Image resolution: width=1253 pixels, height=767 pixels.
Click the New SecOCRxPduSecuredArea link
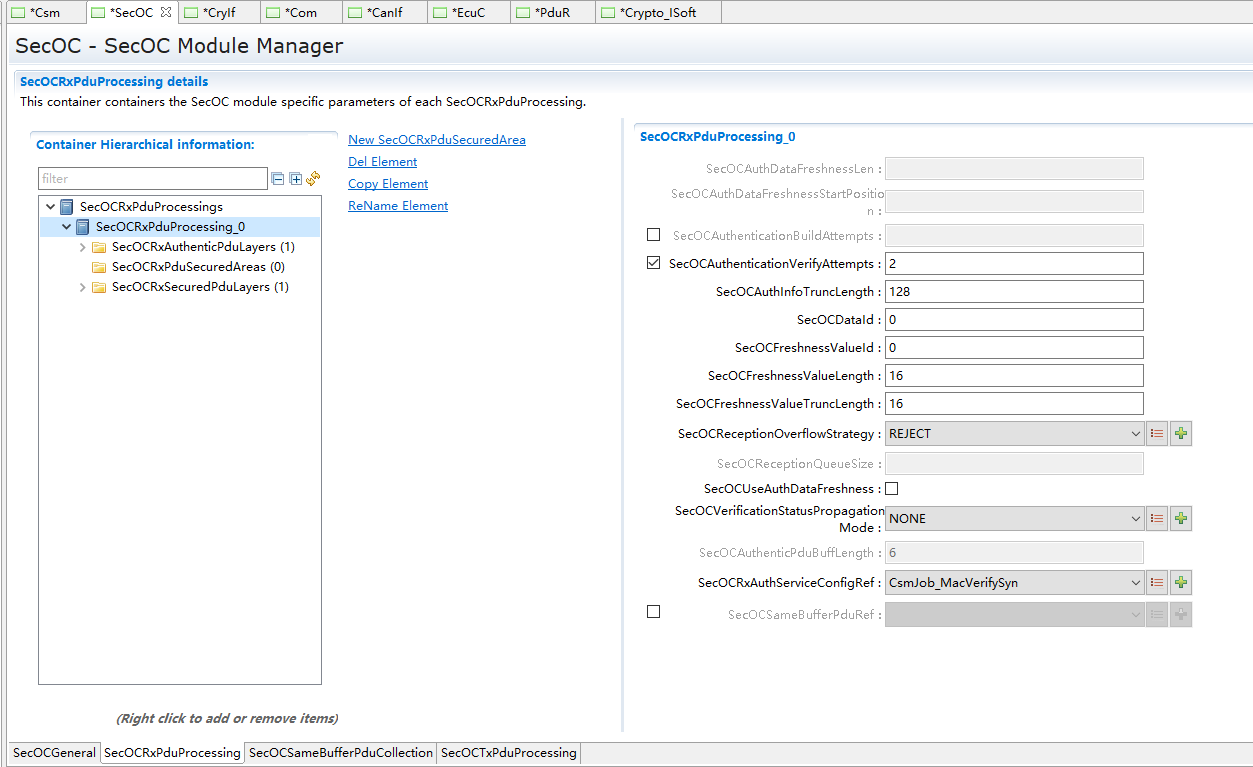pyautogui.click(x=436, y=140)
